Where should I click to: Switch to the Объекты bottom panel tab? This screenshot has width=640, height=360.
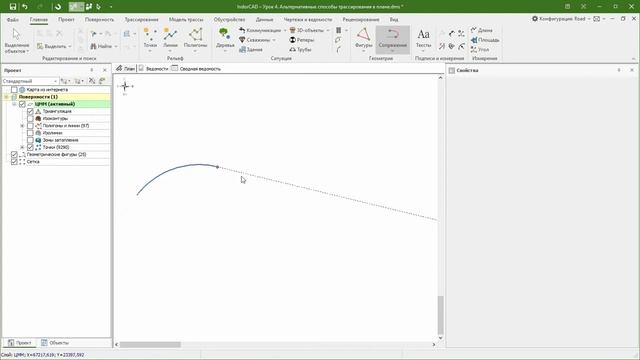pyautogui.click(x=56, y=343)
